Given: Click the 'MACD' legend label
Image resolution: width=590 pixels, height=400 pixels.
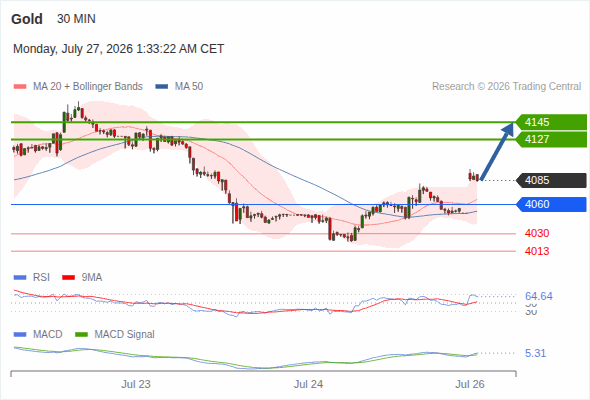Looking at the screenshot, I should point(48,335).
